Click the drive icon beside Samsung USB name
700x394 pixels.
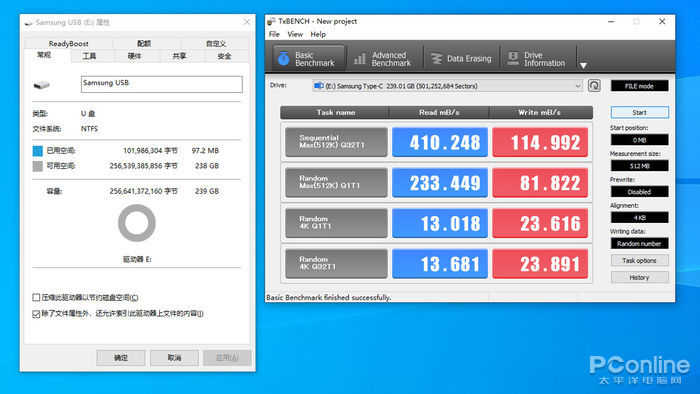pyautogui.click(x=42, y=85)
